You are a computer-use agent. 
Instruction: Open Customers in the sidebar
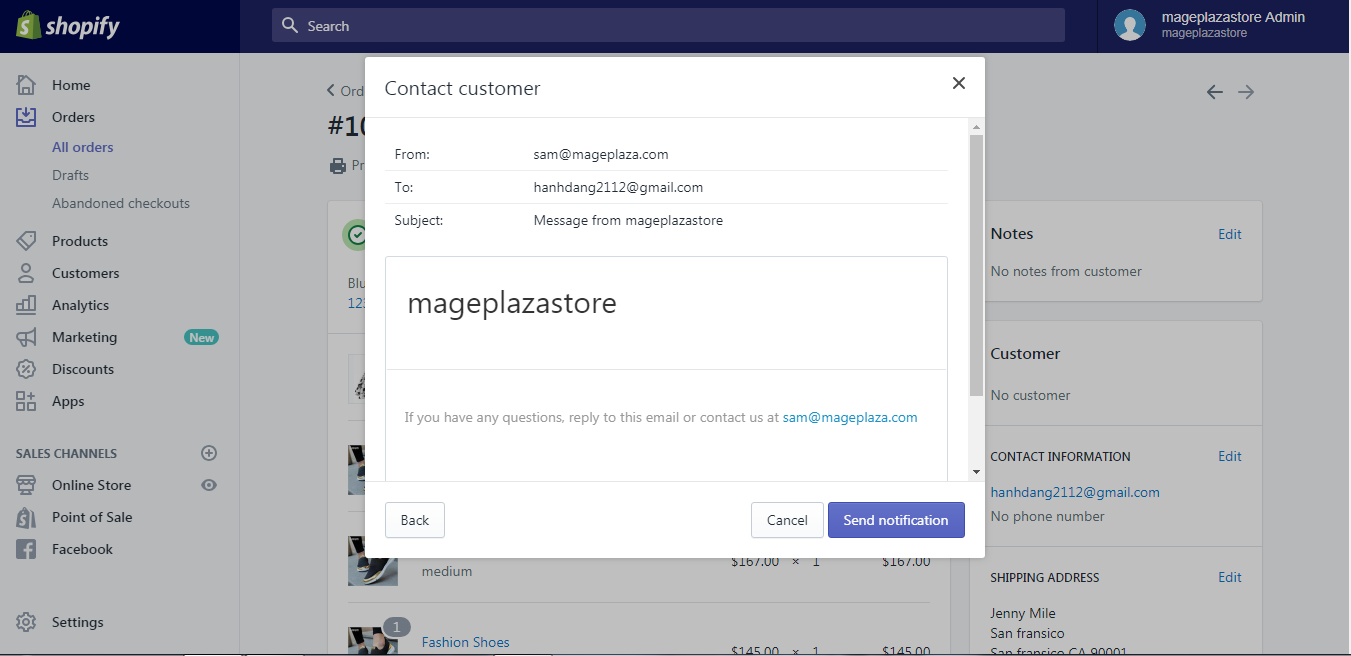(85, 273)
